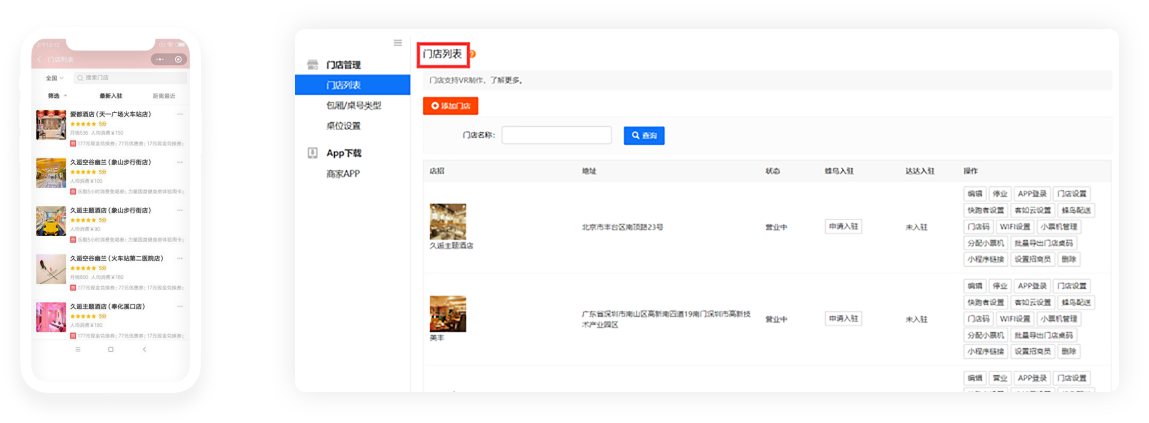The height and width of the screenshot is (423, 1149).
Task: Tap the search icon in phone search bar
Action: pyautogui.click(x=79, y=77)
